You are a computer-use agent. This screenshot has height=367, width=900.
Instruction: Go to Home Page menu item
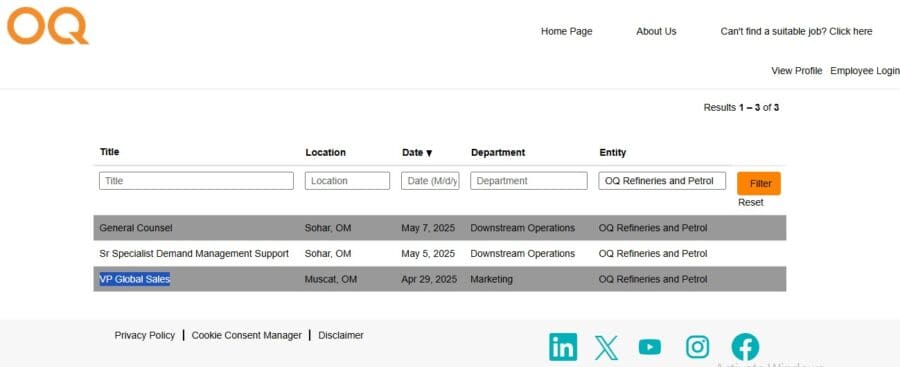[x=567, y=32]
